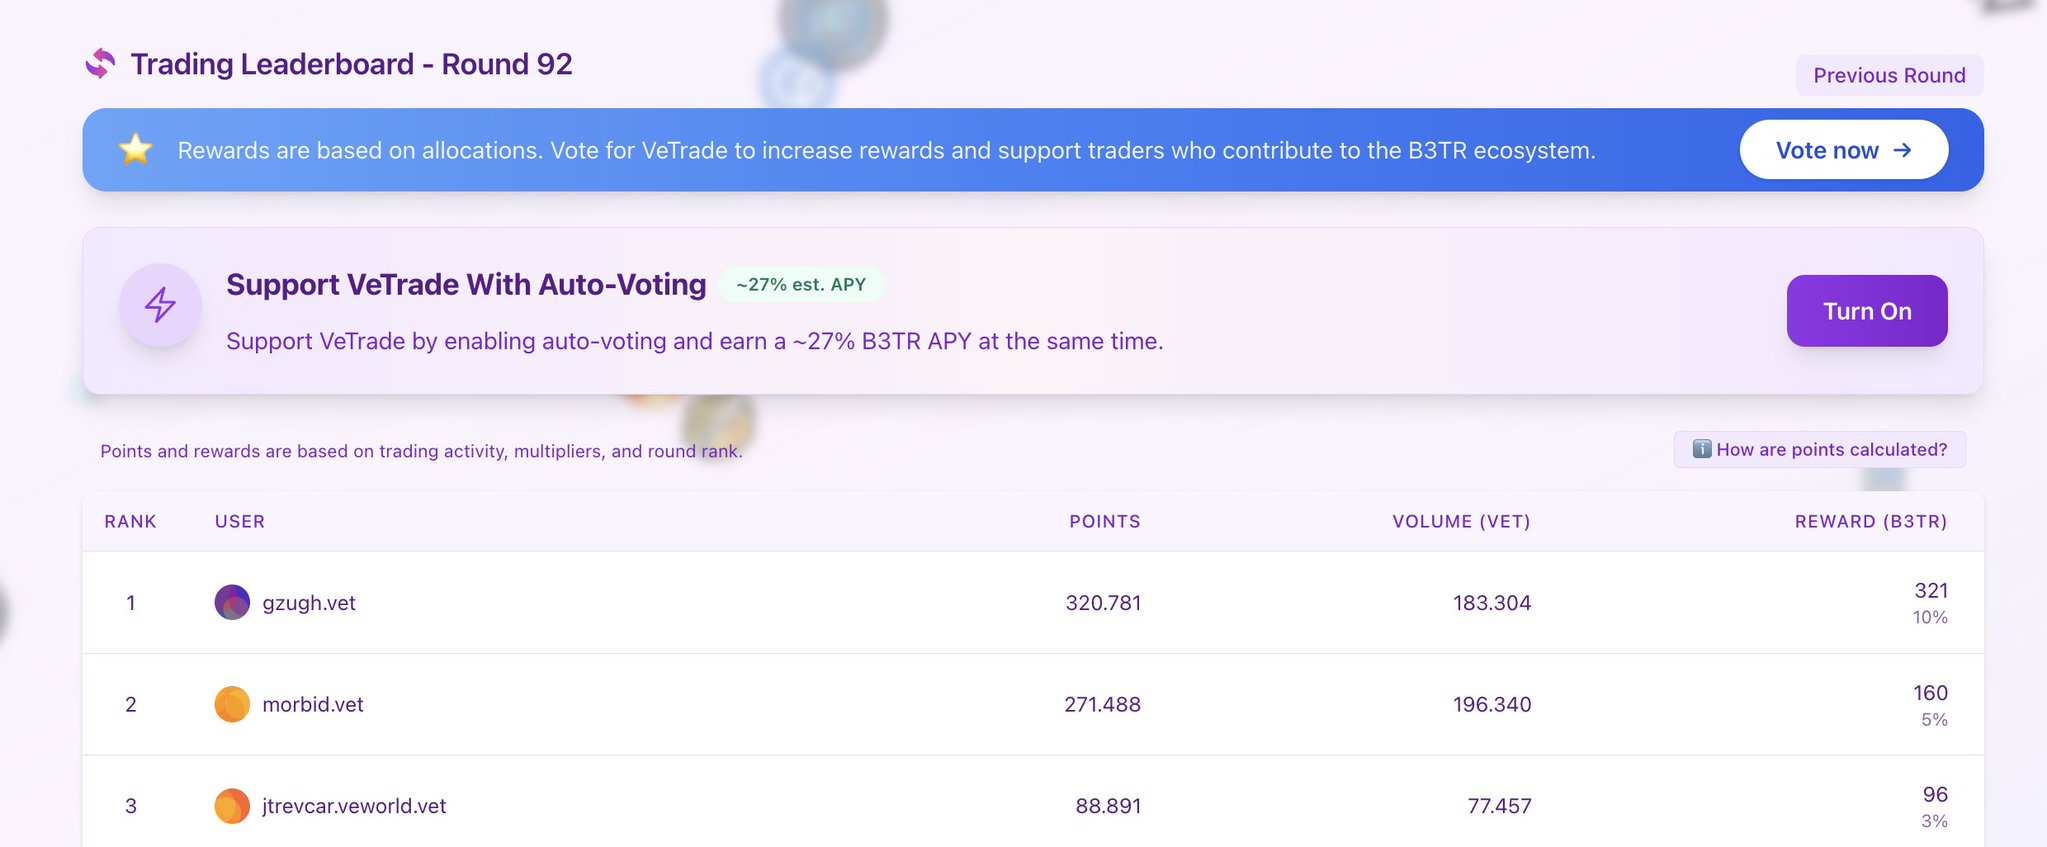The width and height of the screenshot is (2047, 847).
Task: Click the VeTrade swap logo icon
Action: tap(100, 64)
